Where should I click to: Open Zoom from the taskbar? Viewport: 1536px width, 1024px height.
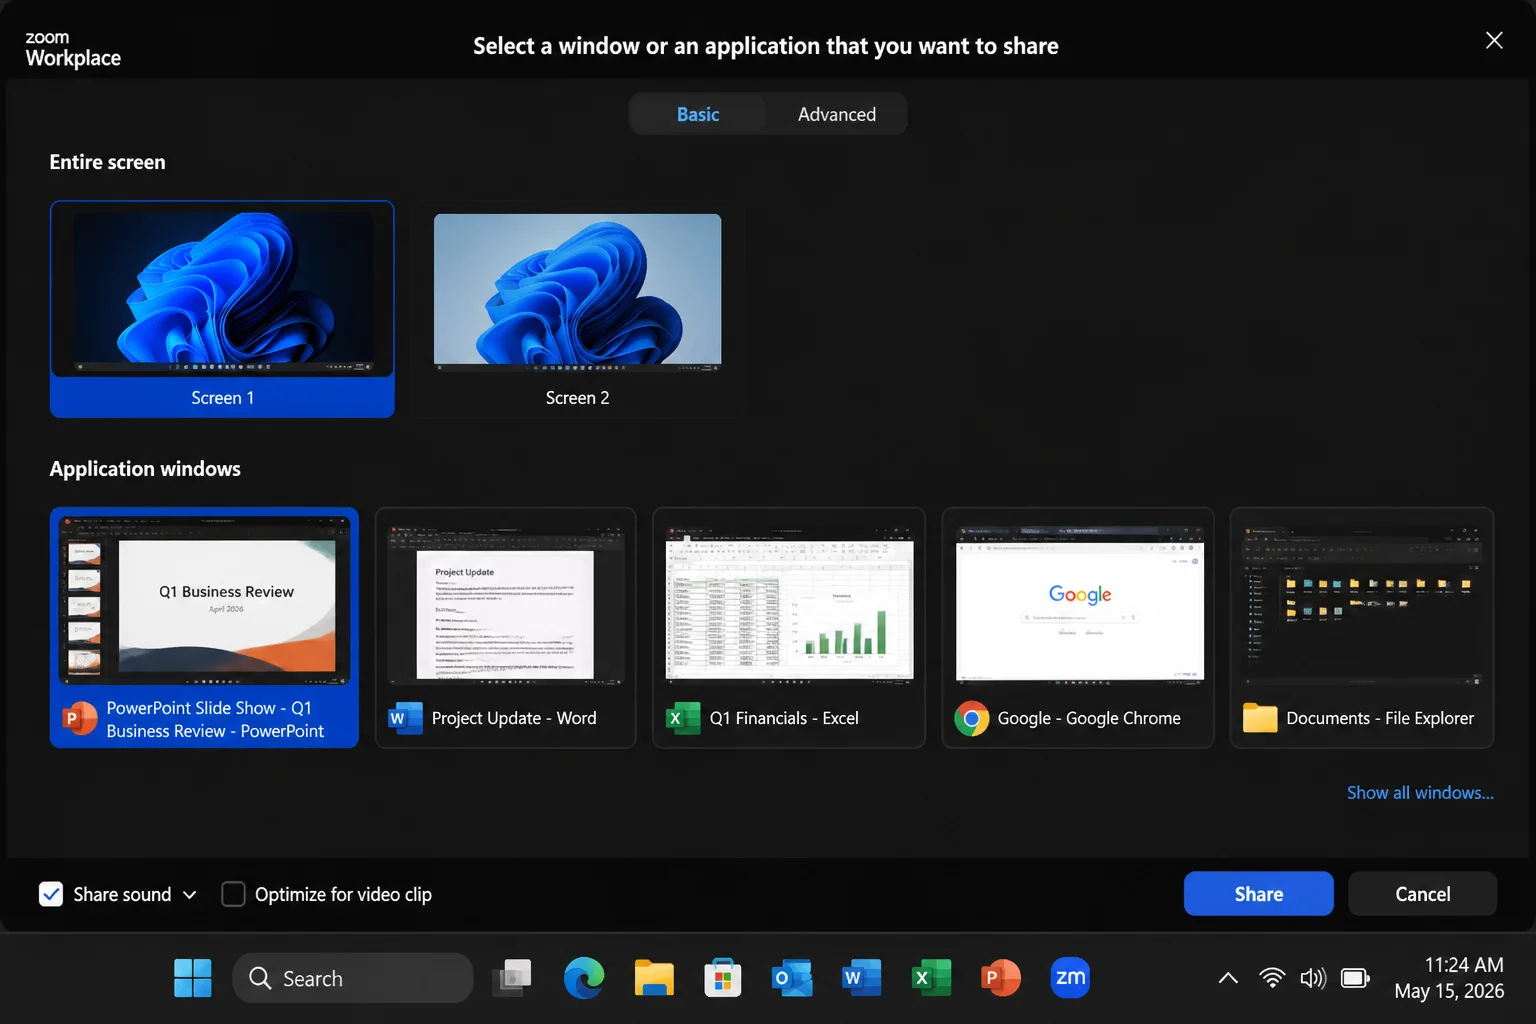click(x=1070, y=978)
